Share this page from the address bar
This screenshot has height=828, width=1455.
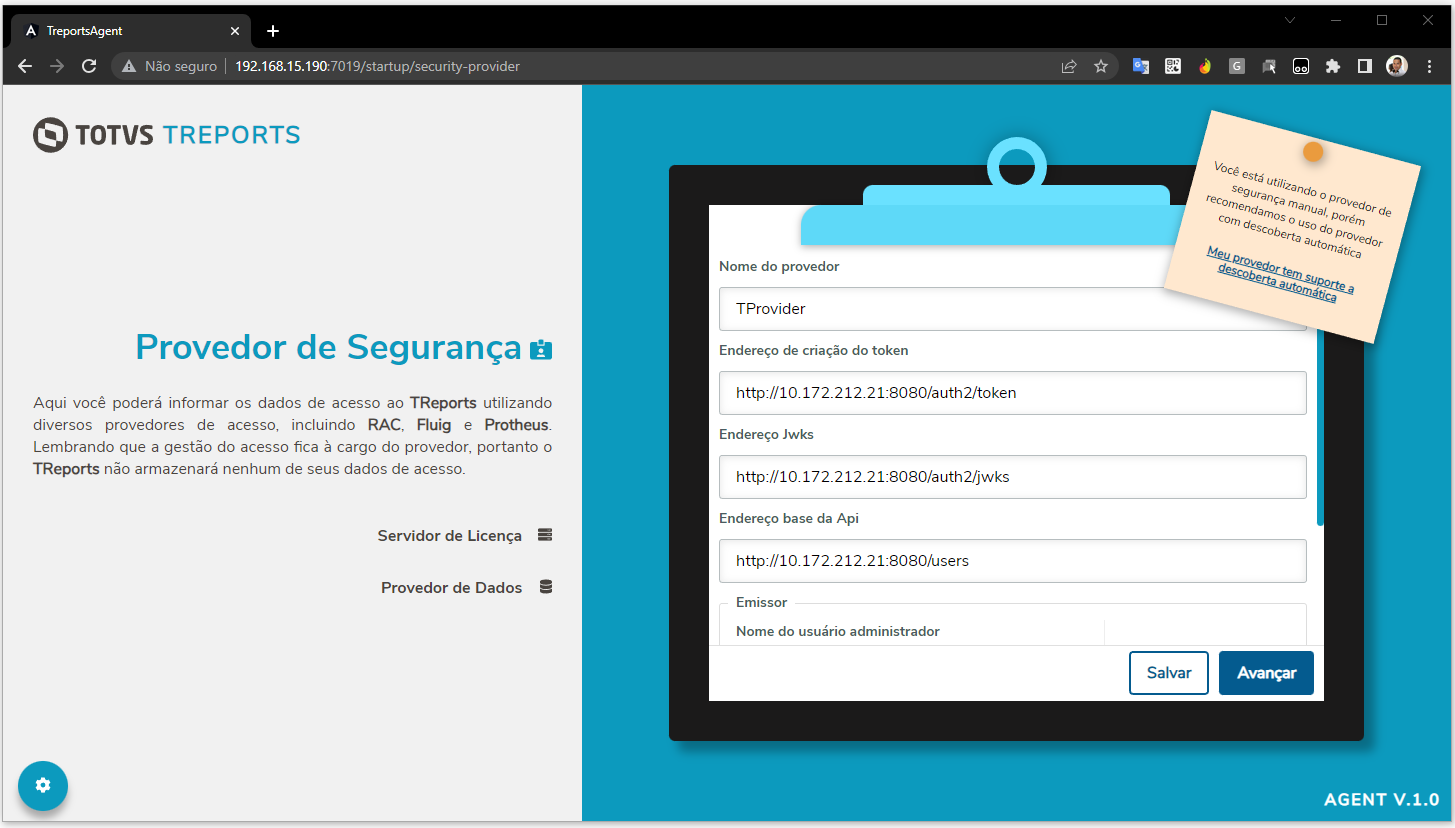pyautogui.click(x=1069, y=67)
